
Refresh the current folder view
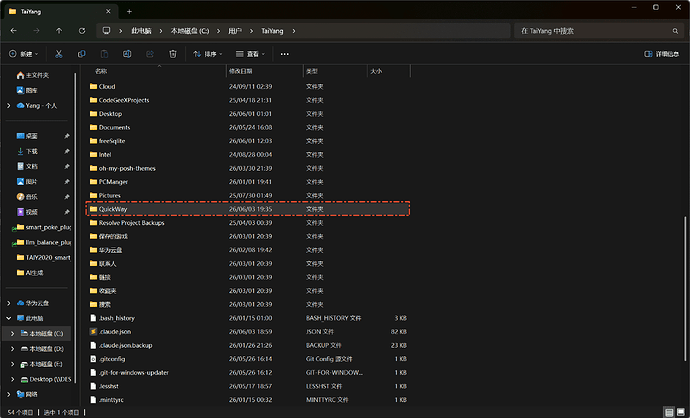82,31
